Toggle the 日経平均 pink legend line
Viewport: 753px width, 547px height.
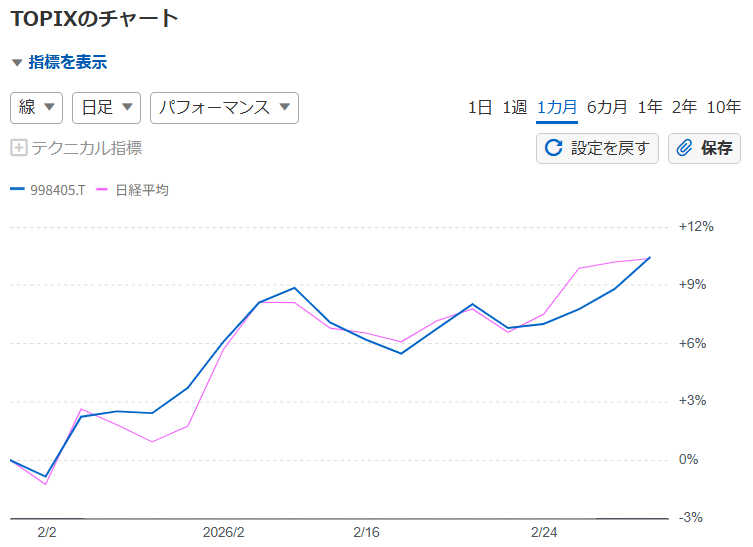pos(101,190)
